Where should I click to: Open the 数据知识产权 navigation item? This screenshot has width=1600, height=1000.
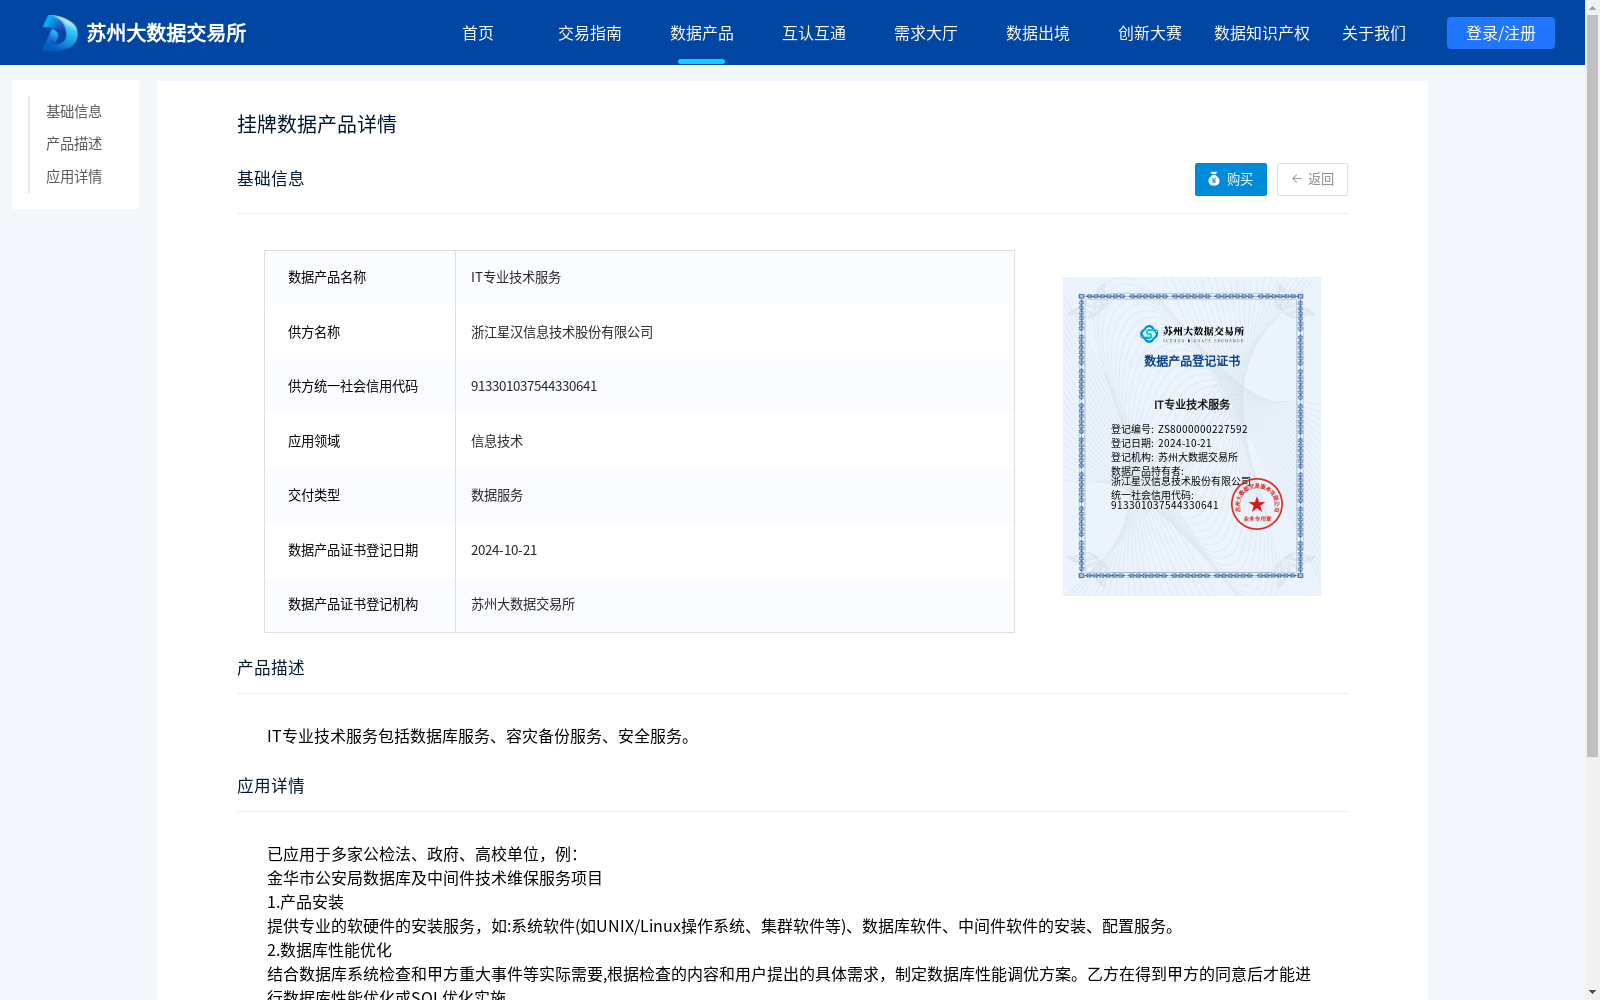pyautogui.click(x=1262, y=33)
